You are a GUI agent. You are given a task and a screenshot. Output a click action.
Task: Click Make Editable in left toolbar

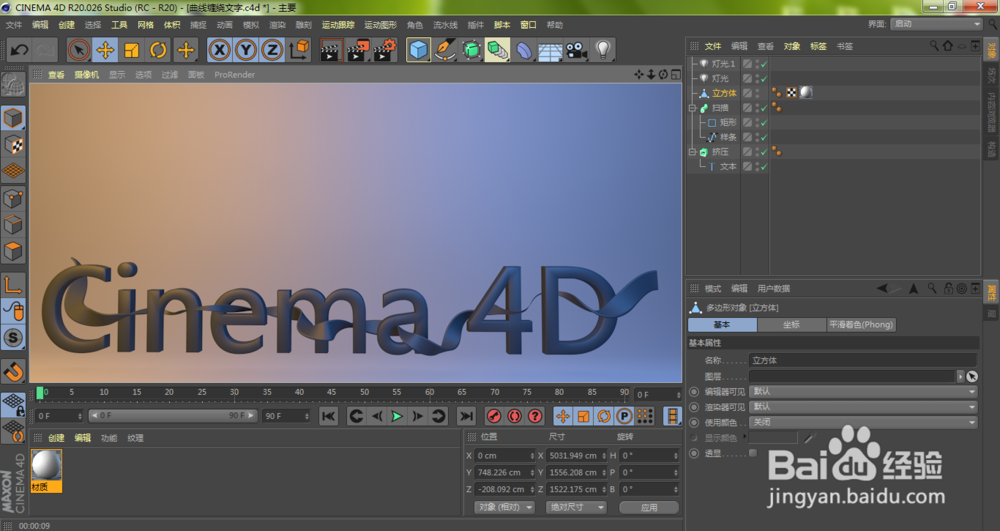(13, 84)
